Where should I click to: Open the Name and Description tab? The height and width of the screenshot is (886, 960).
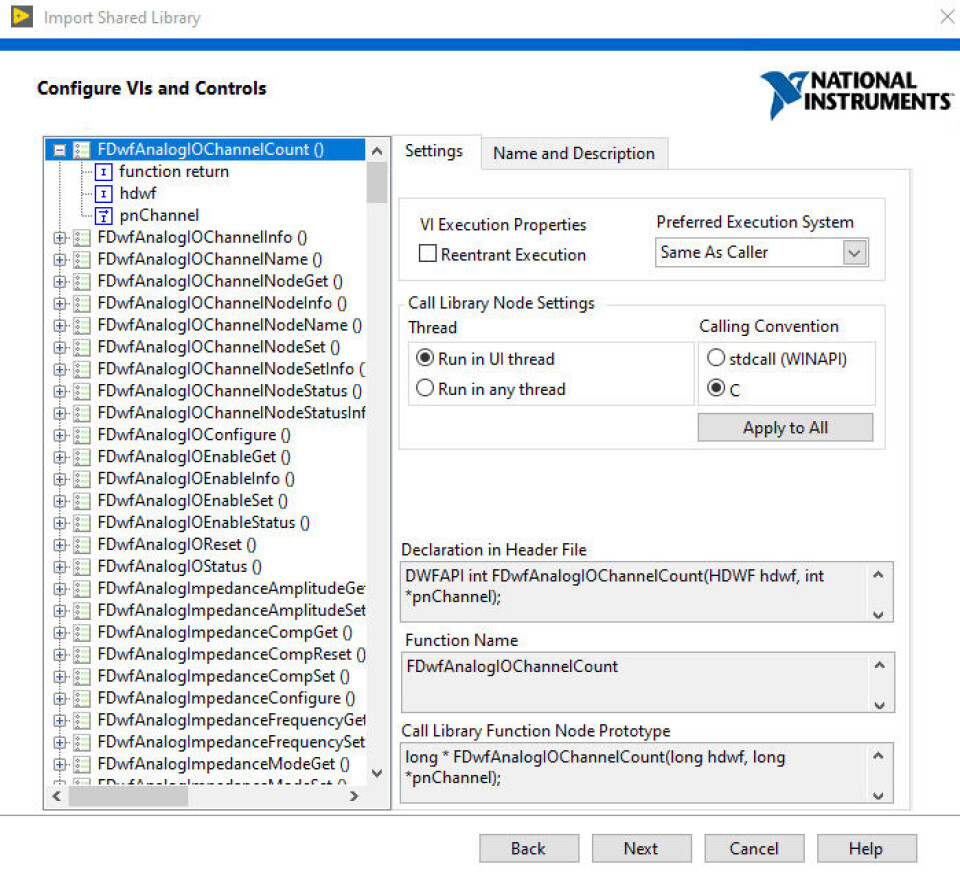(574, 153)
